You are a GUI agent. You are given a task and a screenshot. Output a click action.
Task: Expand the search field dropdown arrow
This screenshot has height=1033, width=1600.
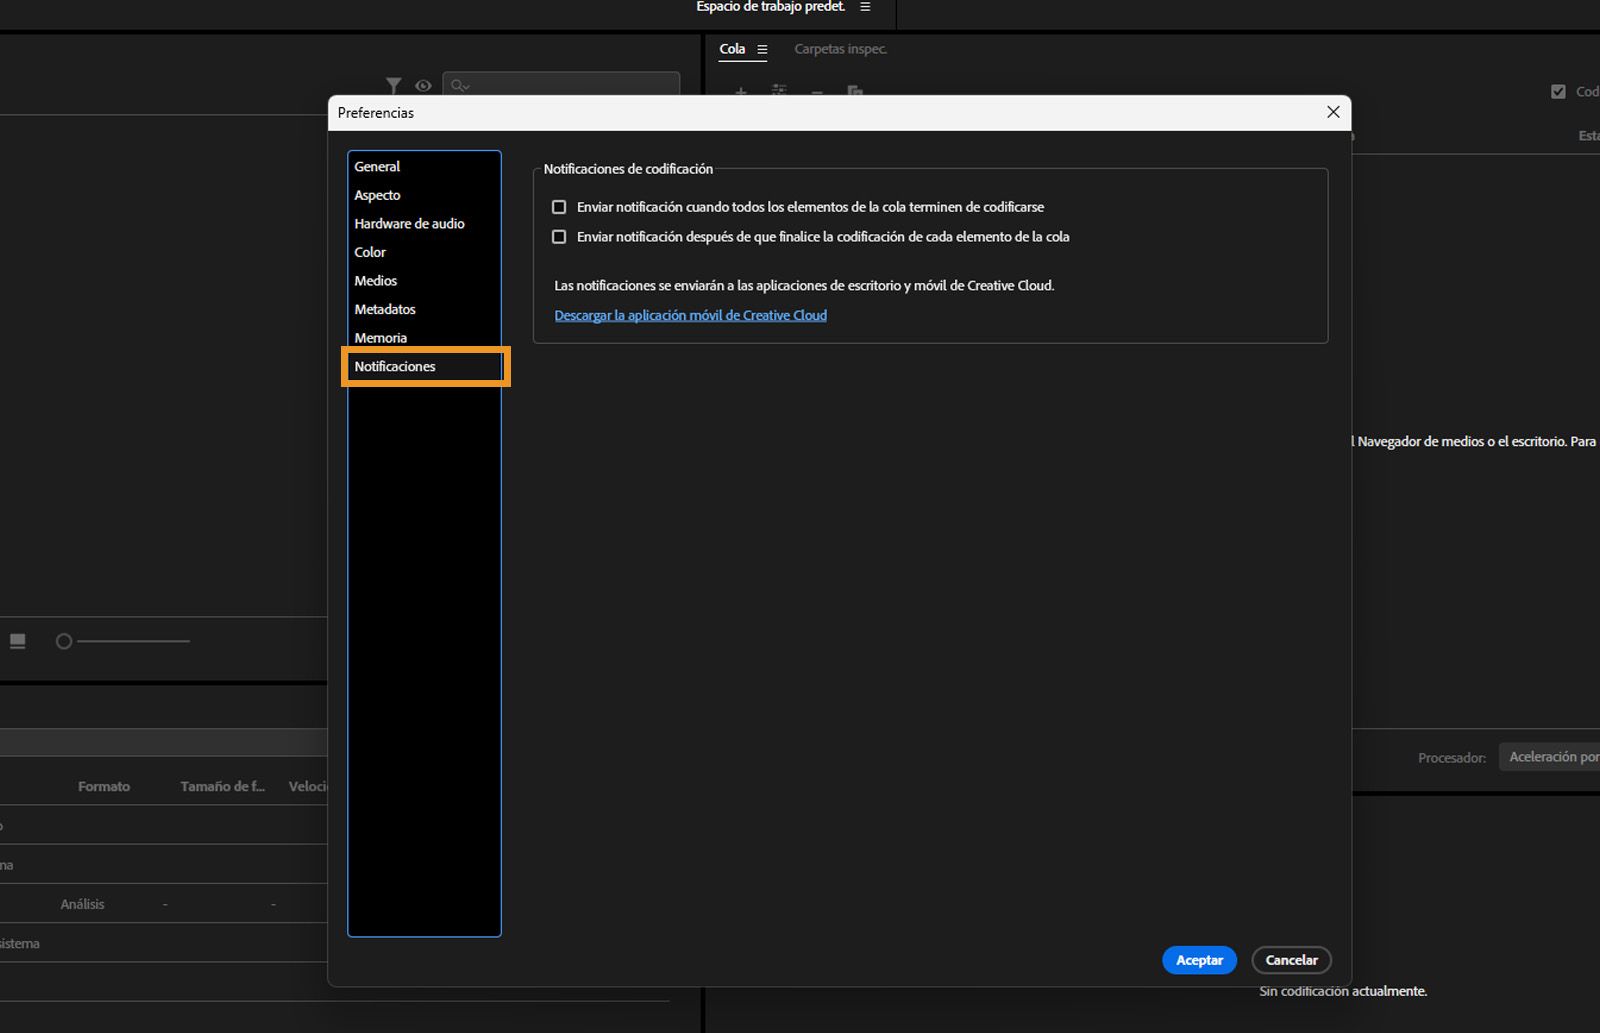pos(467,88)
